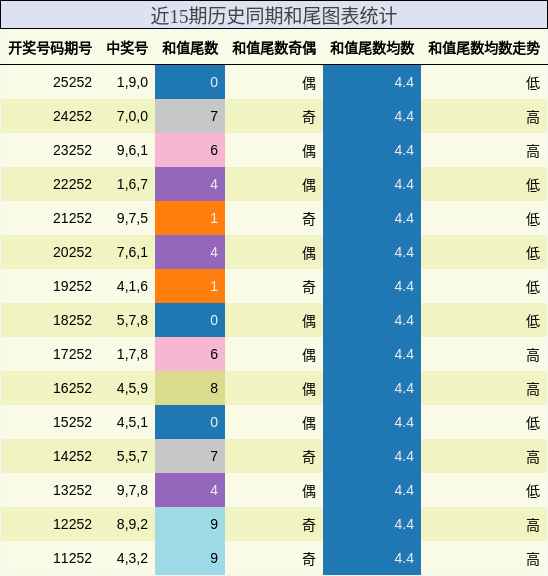This screenshot has width=548, height=576.
Task: Click winning numbers 7,6,1
Action: coord(132,252)
